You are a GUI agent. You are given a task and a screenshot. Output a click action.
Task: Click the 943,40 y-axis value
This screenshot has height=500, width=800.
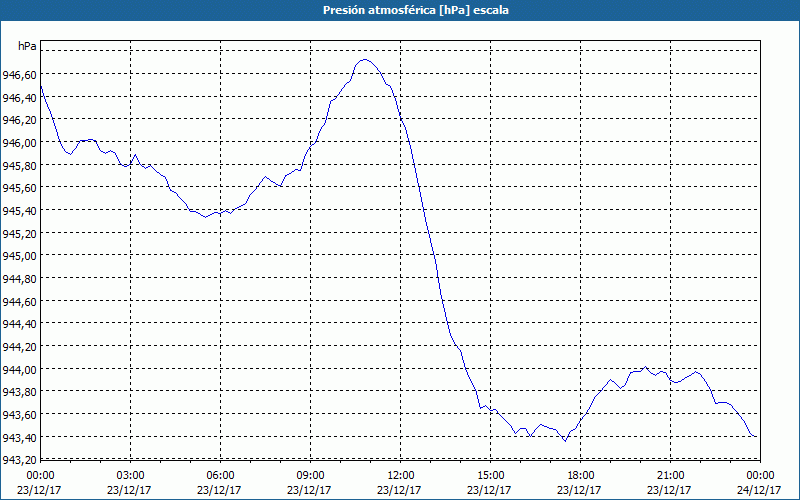[x=19, y=437]
